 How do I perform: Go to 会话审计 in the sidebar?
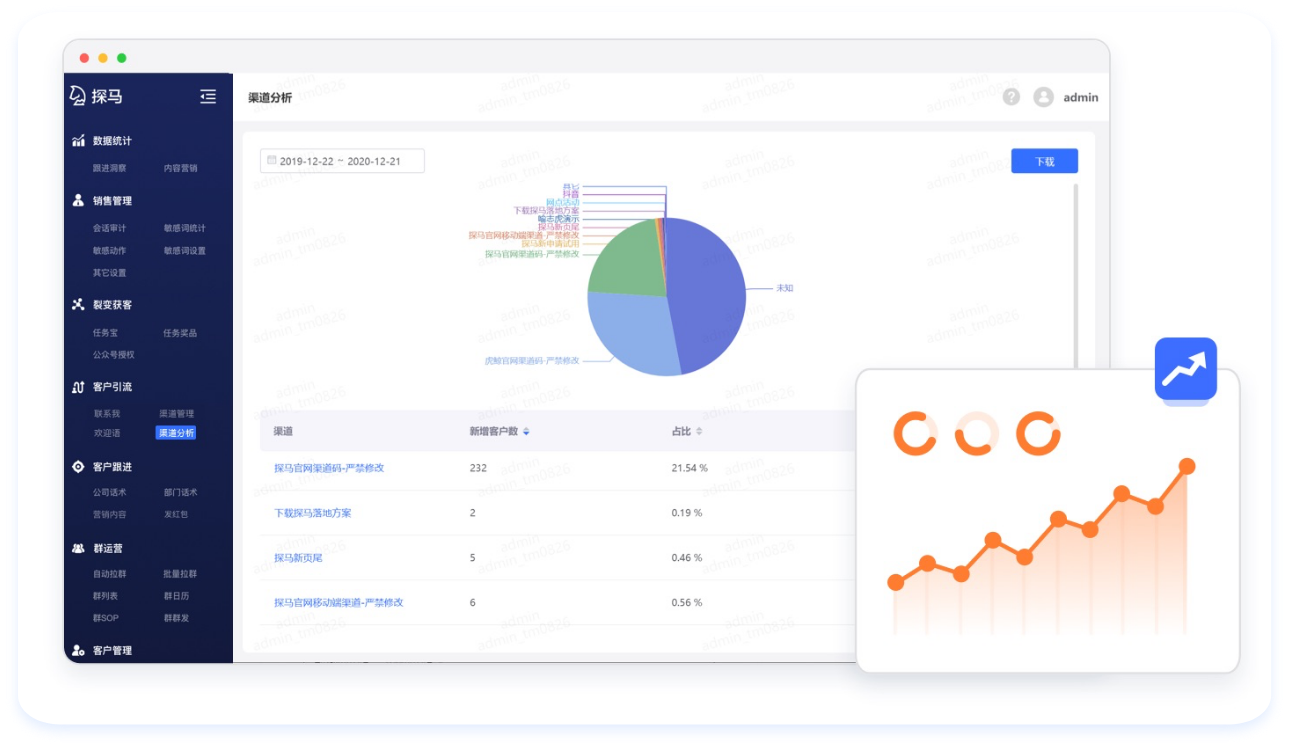[109, 228]
